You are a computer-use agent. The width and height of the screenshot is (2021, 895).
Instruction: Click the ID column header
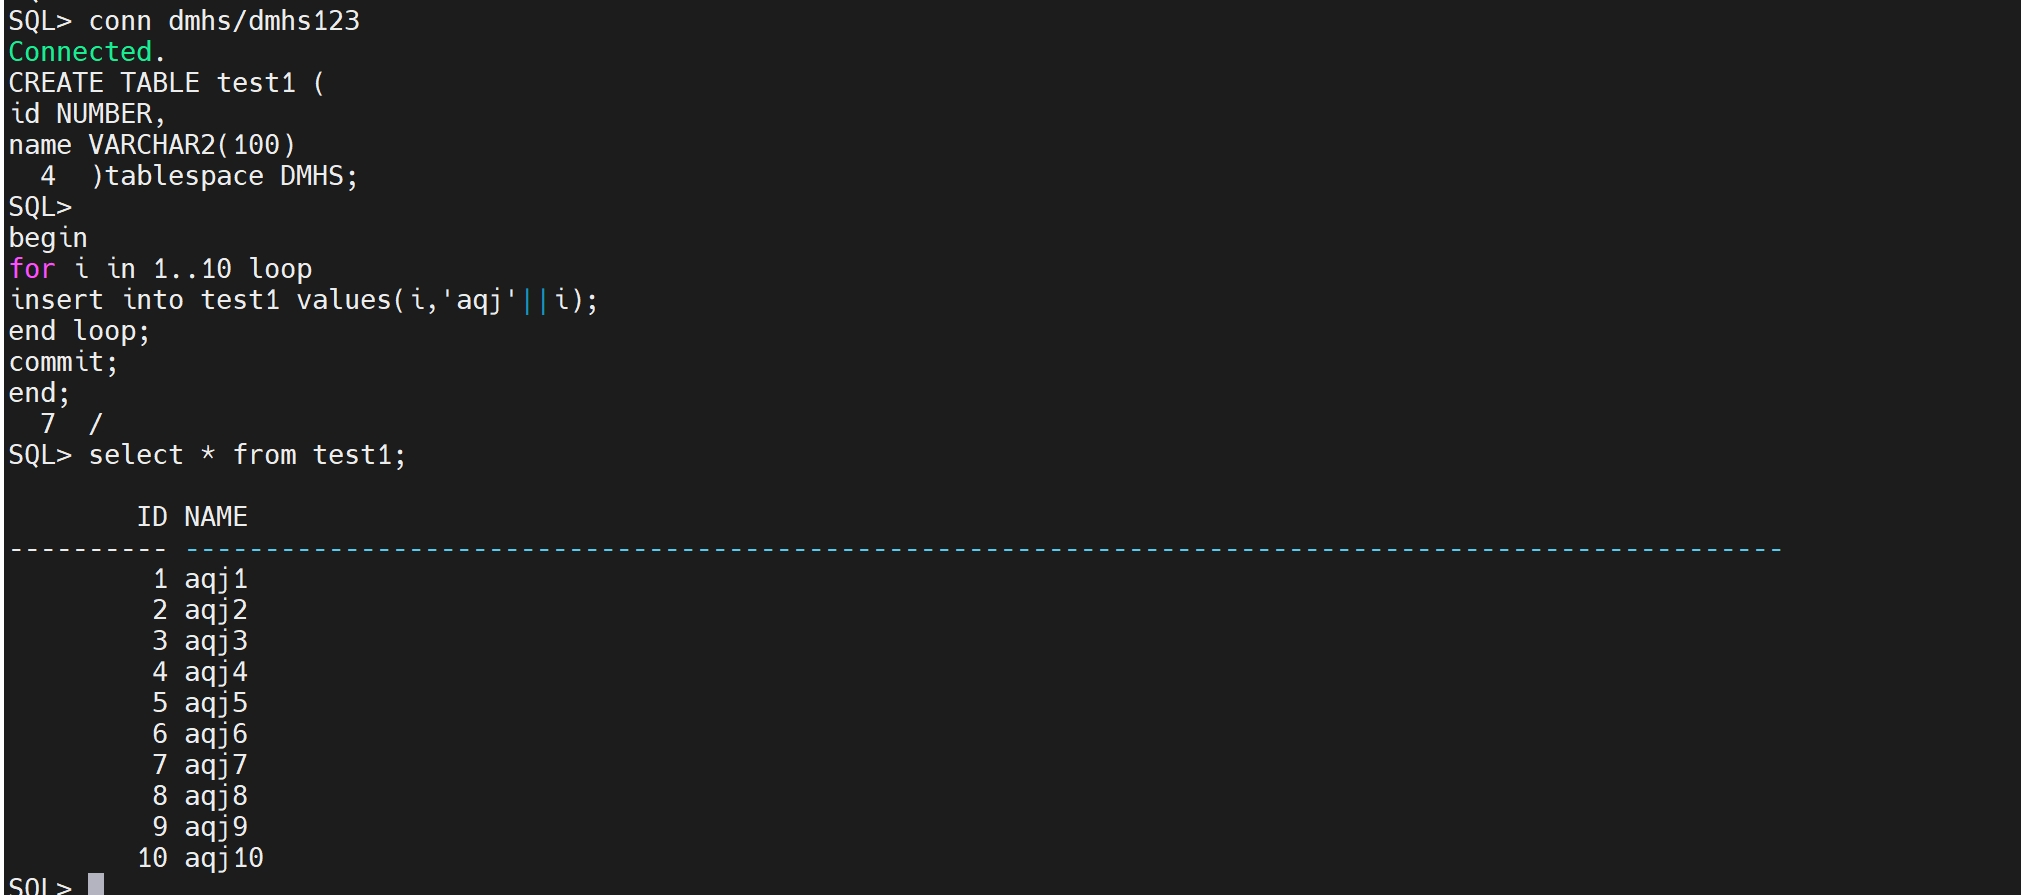click(152, 517)
